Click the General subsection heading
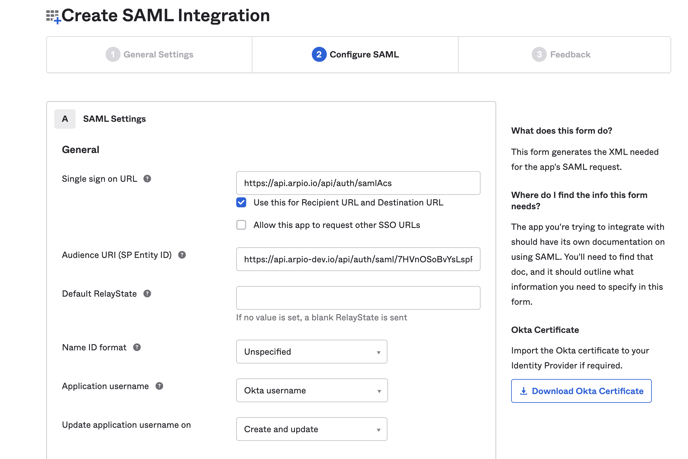688x459 pixels. (81, 150)
